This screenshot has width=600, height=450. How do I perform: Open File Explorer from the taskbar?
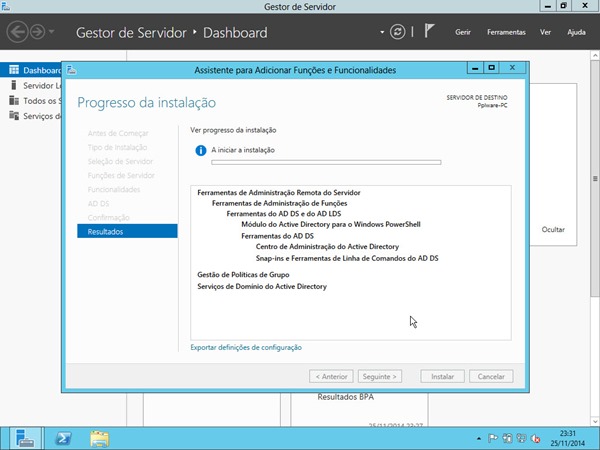pos(99,439)
